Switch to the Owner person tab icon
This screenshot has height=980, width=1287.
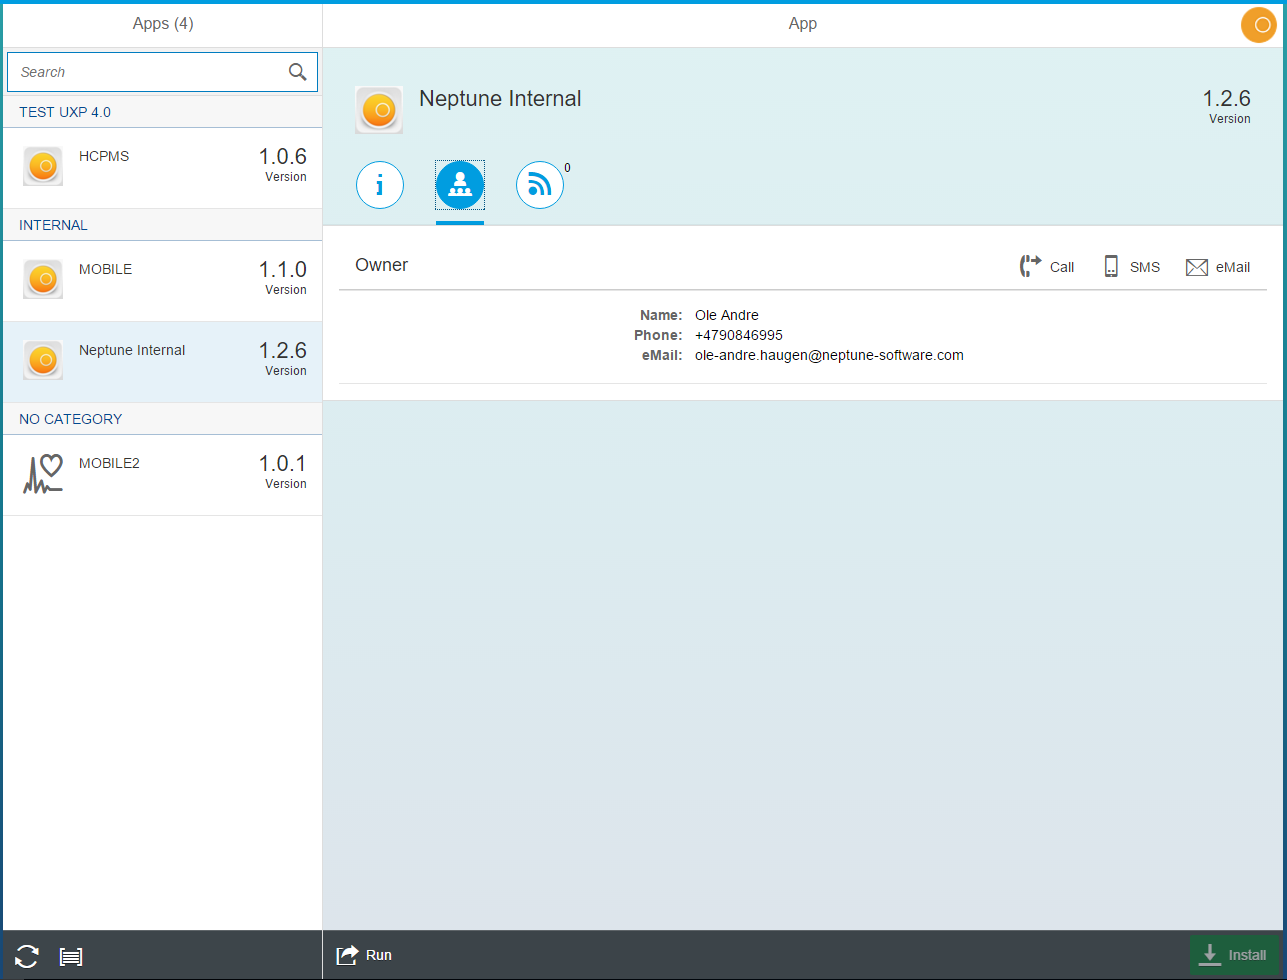click(459, 185)
